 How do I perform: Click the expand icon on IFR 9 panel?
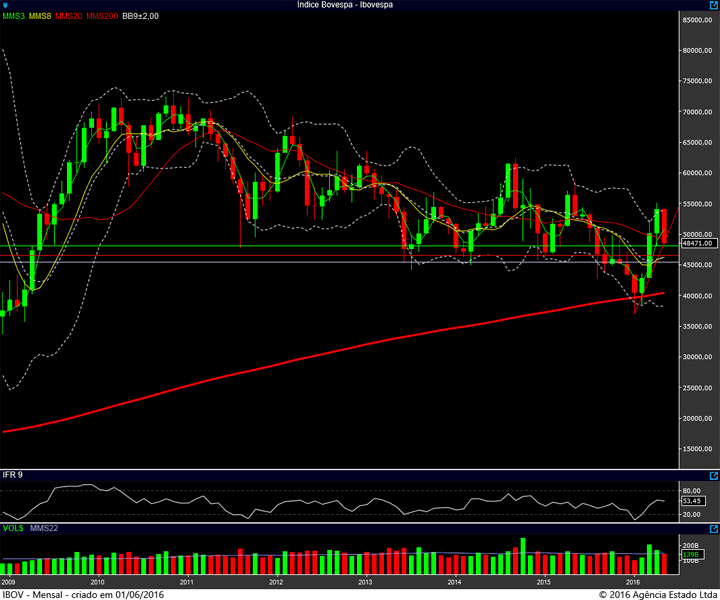(712, 475)
